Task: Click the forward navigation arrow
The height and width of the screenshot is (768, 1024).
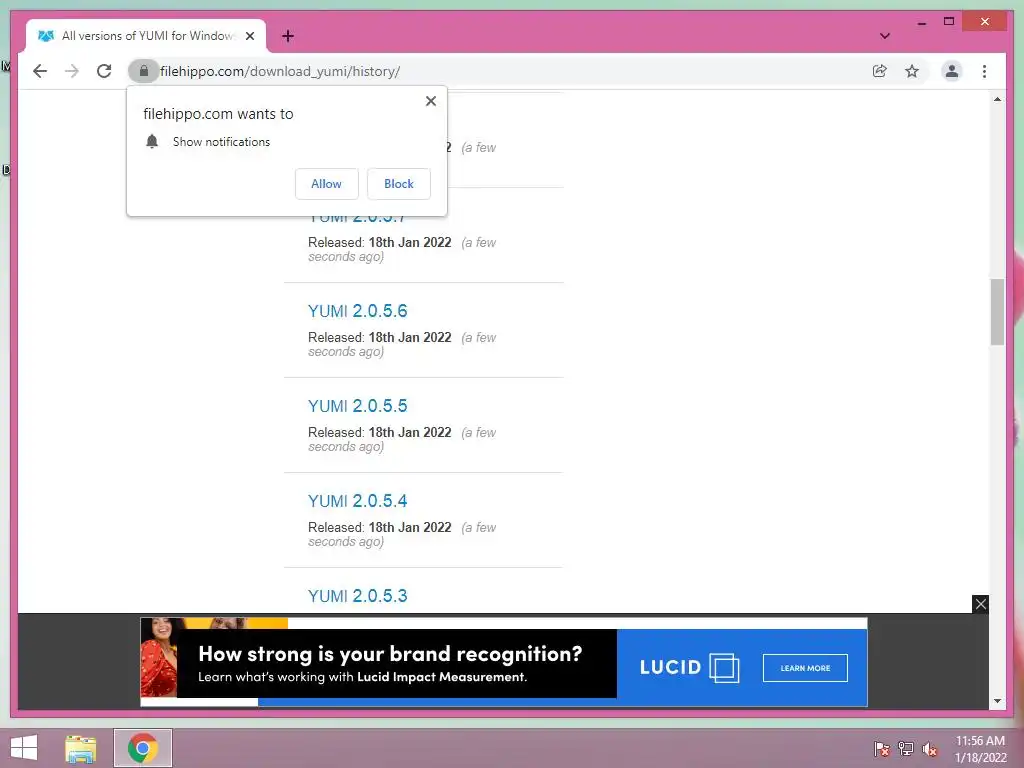Action: [x=72, y=71]
